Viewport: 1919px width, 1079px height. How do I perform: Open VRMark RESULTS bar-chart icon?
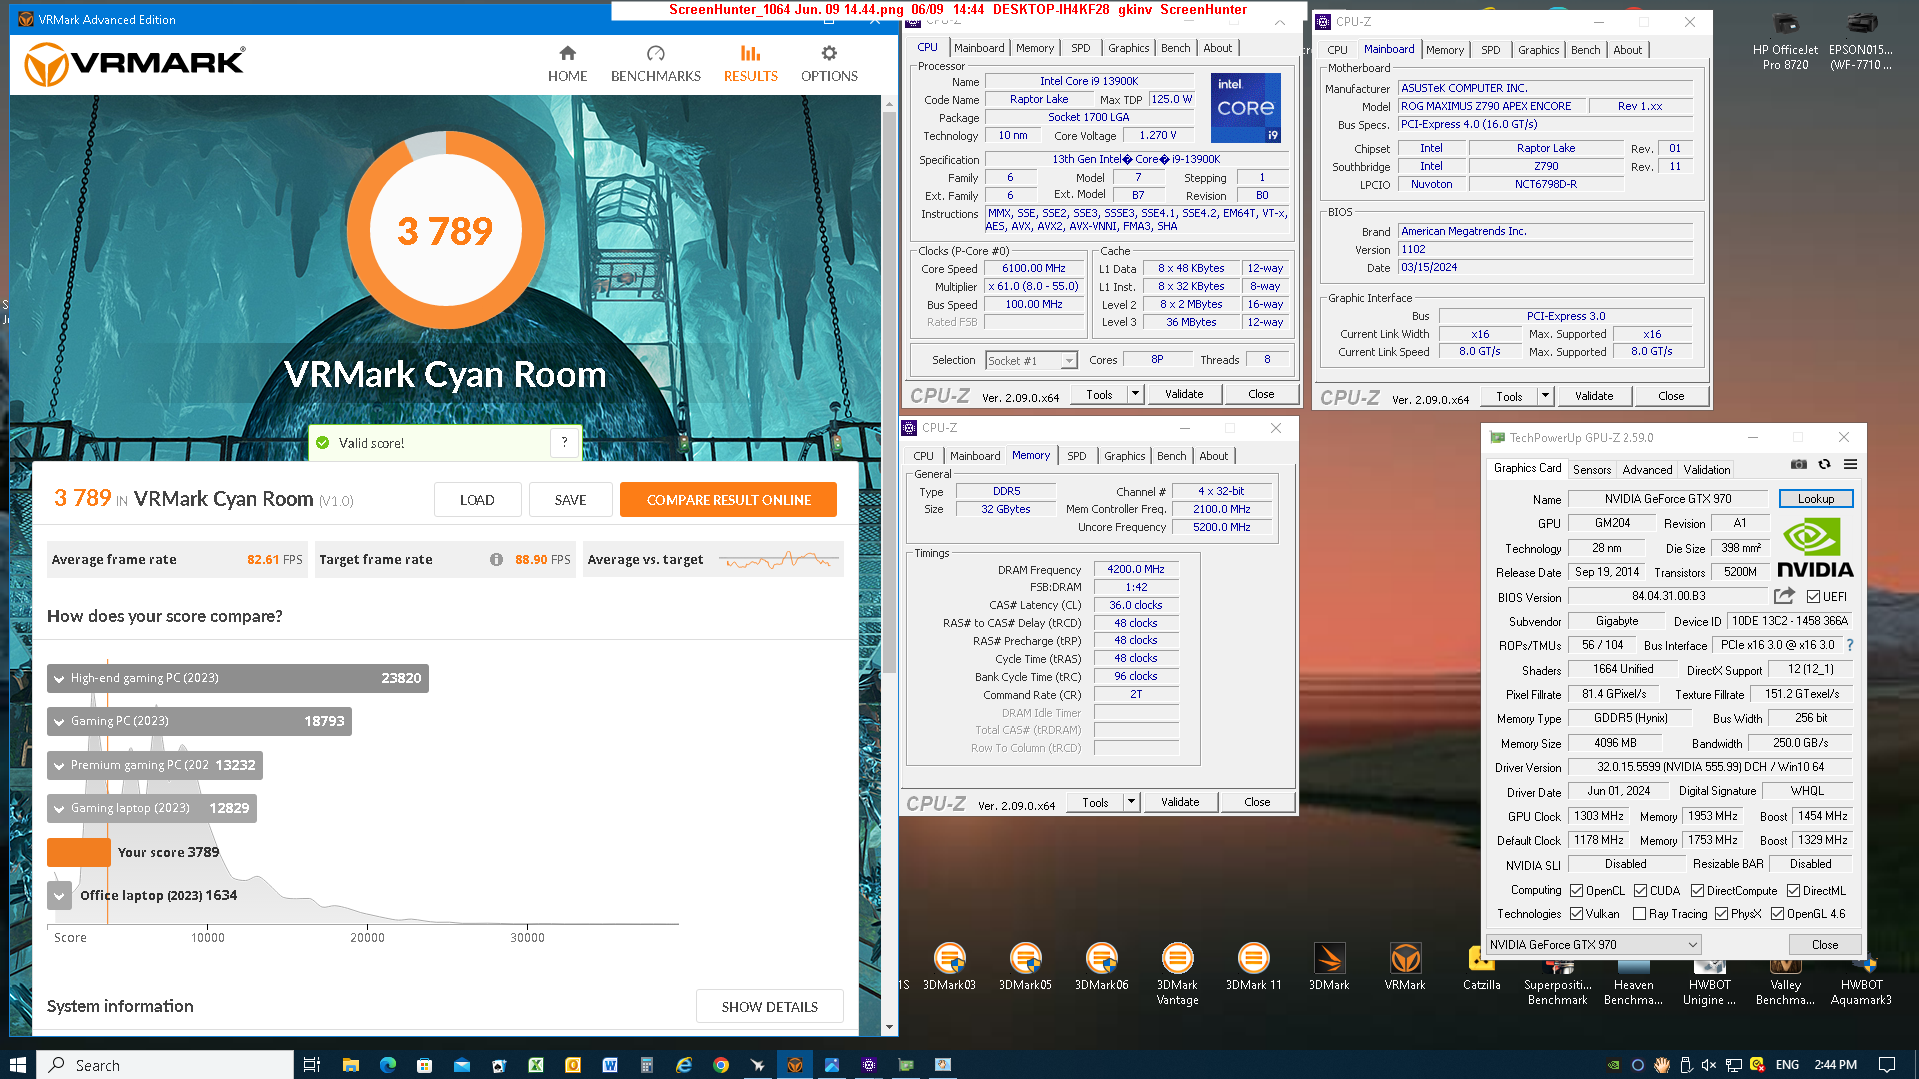coord(750,53)
